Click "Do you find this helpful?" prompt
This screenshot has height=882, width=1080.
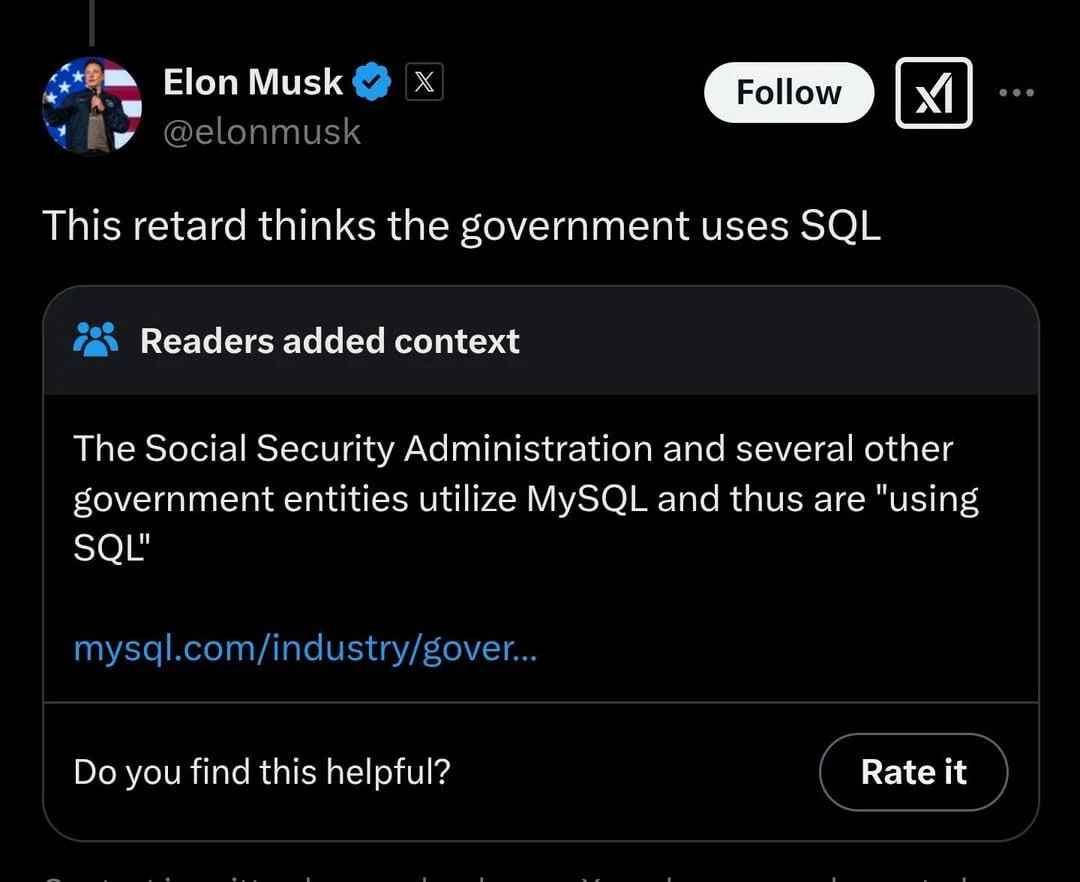tap(262, 772)
